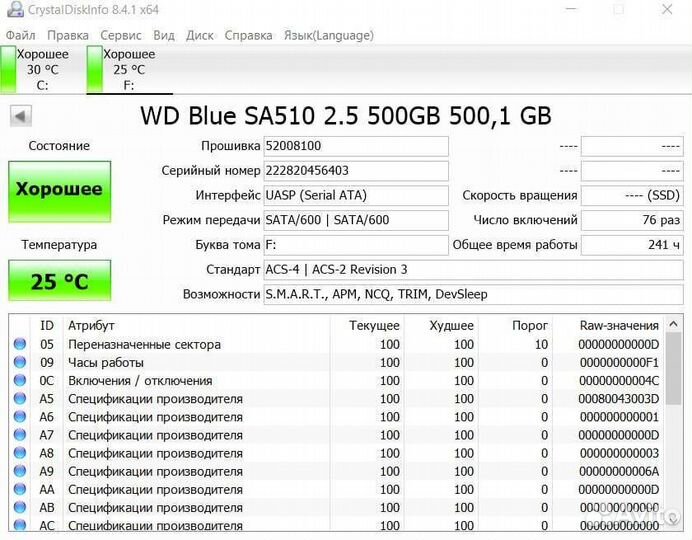Click the blue status icon for attribute A7
The width and height of the screenshot is (692, 540).
[x=20, y=435]
